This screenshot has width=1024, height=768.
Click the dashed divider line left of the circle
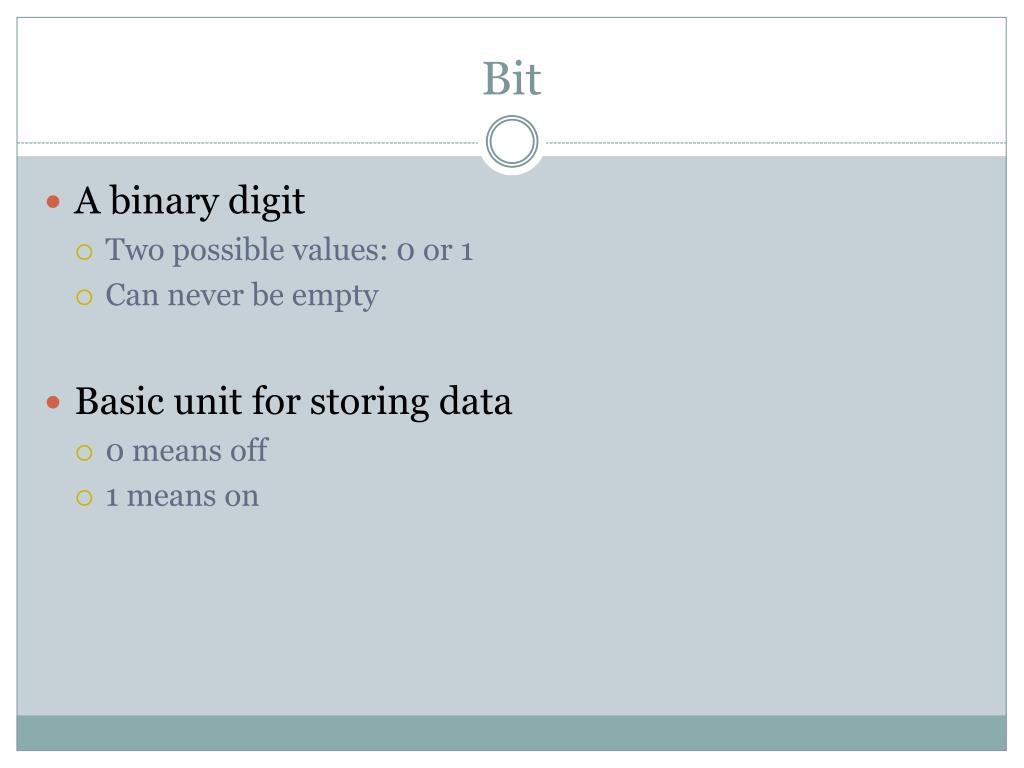point(248,142)
